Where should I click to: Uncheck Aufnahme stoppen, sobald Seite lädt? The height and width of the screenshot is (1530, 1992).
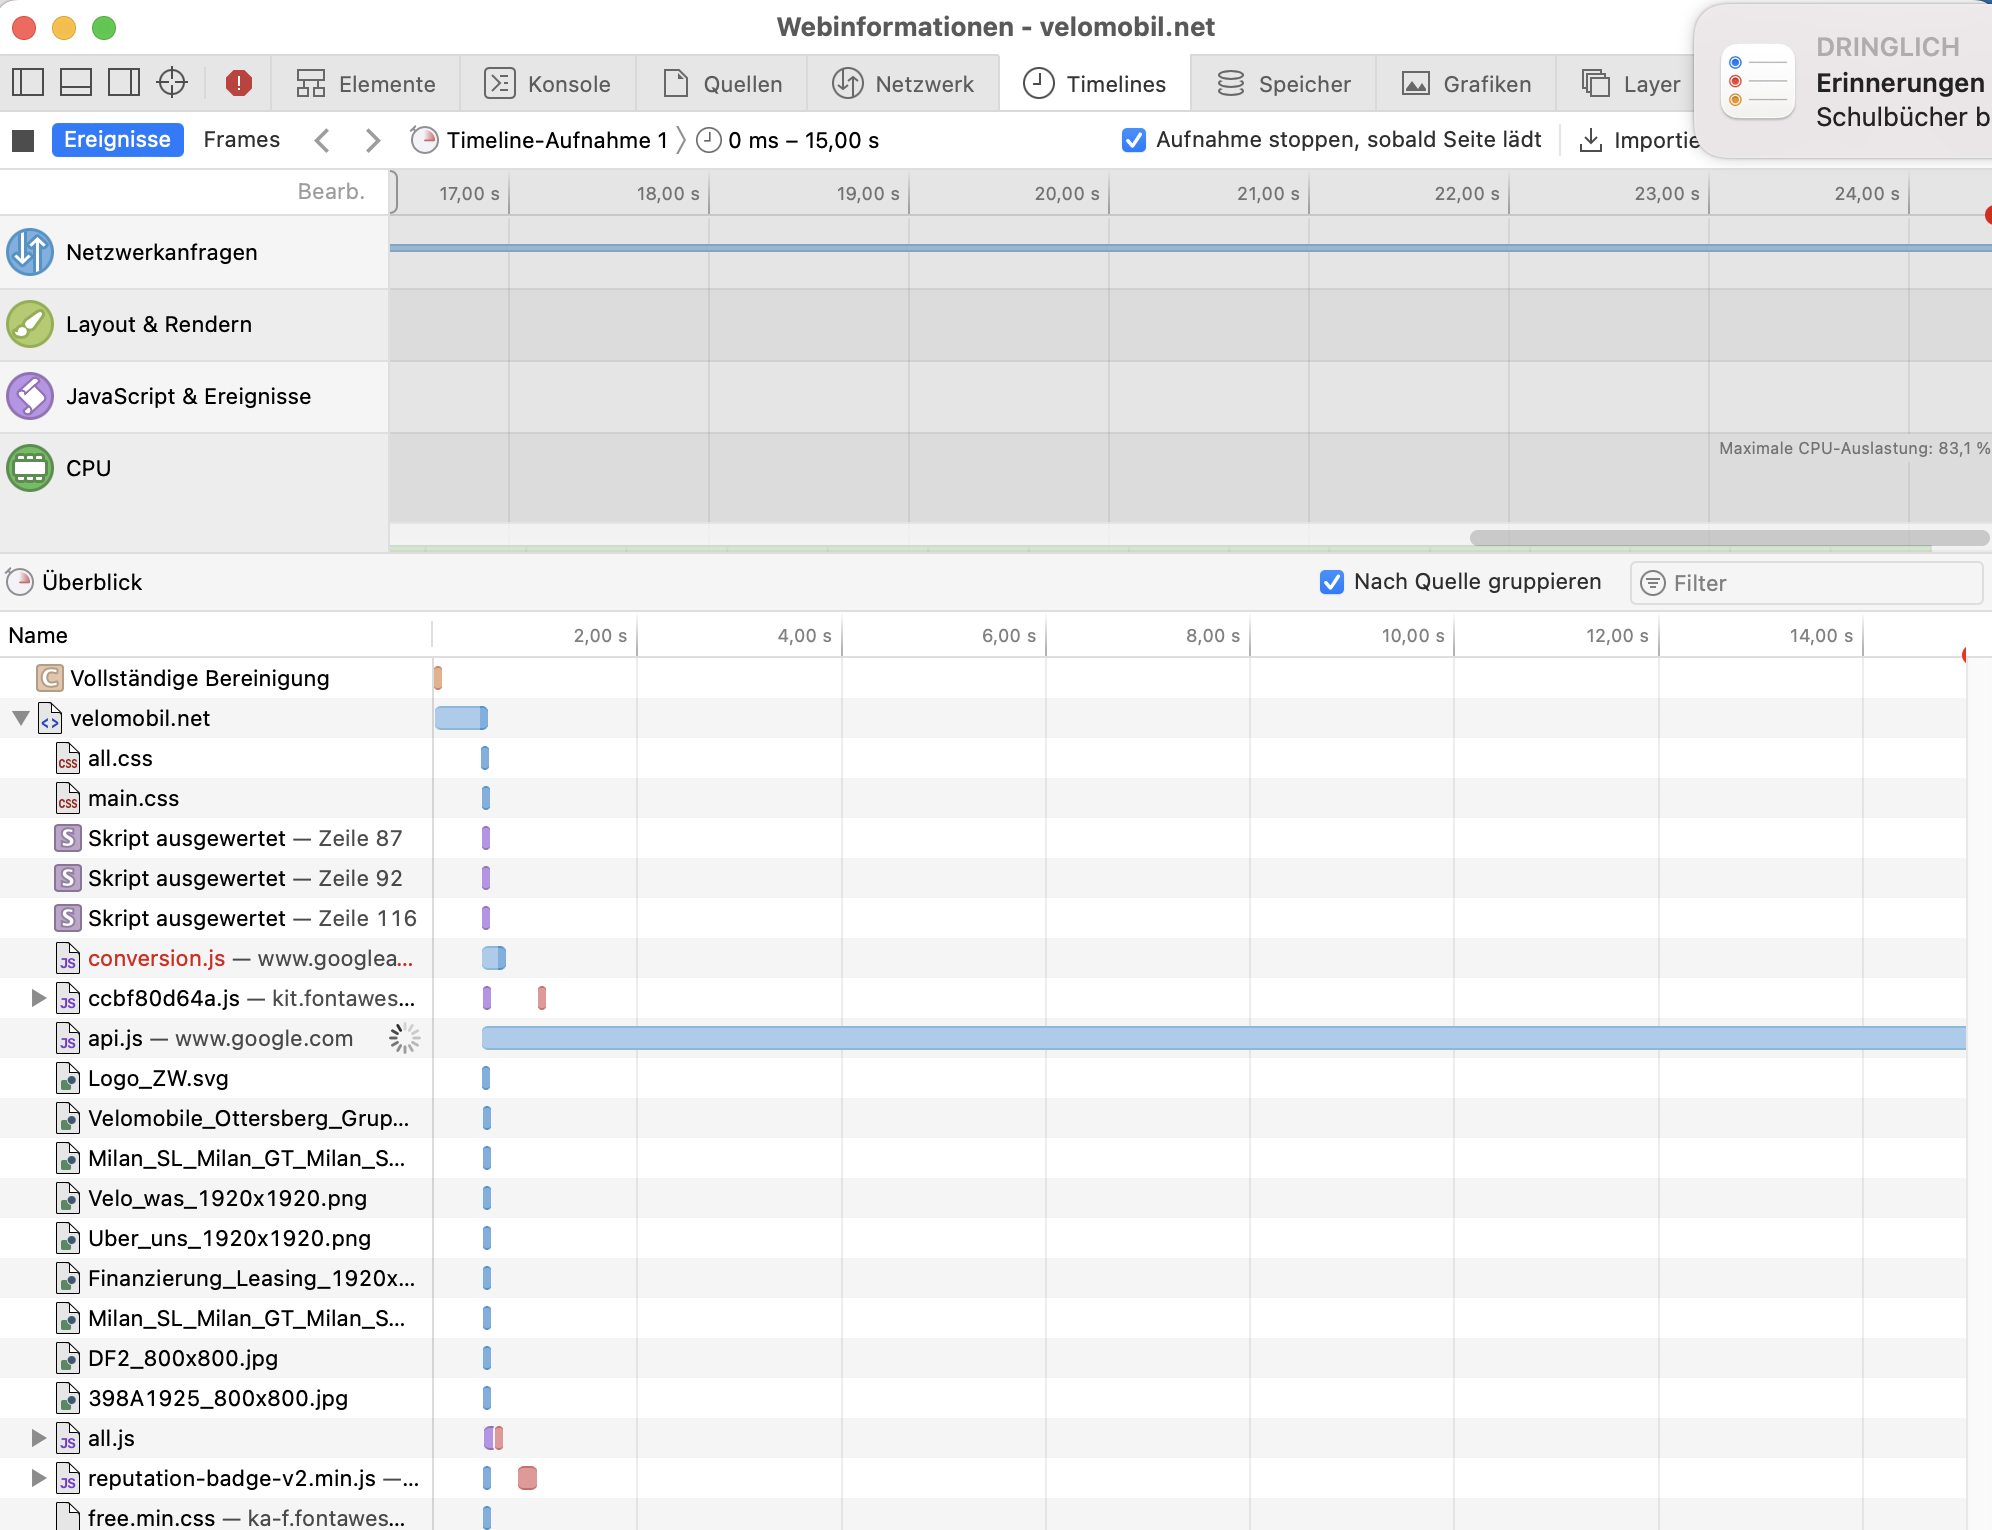[1133, 140]
